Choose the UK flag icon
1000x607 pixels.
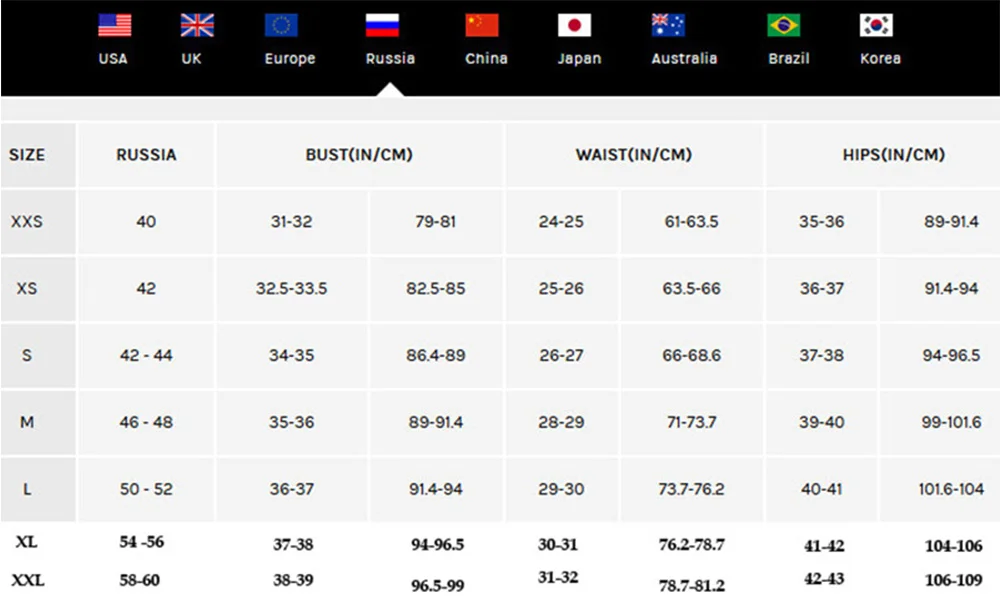197,26
